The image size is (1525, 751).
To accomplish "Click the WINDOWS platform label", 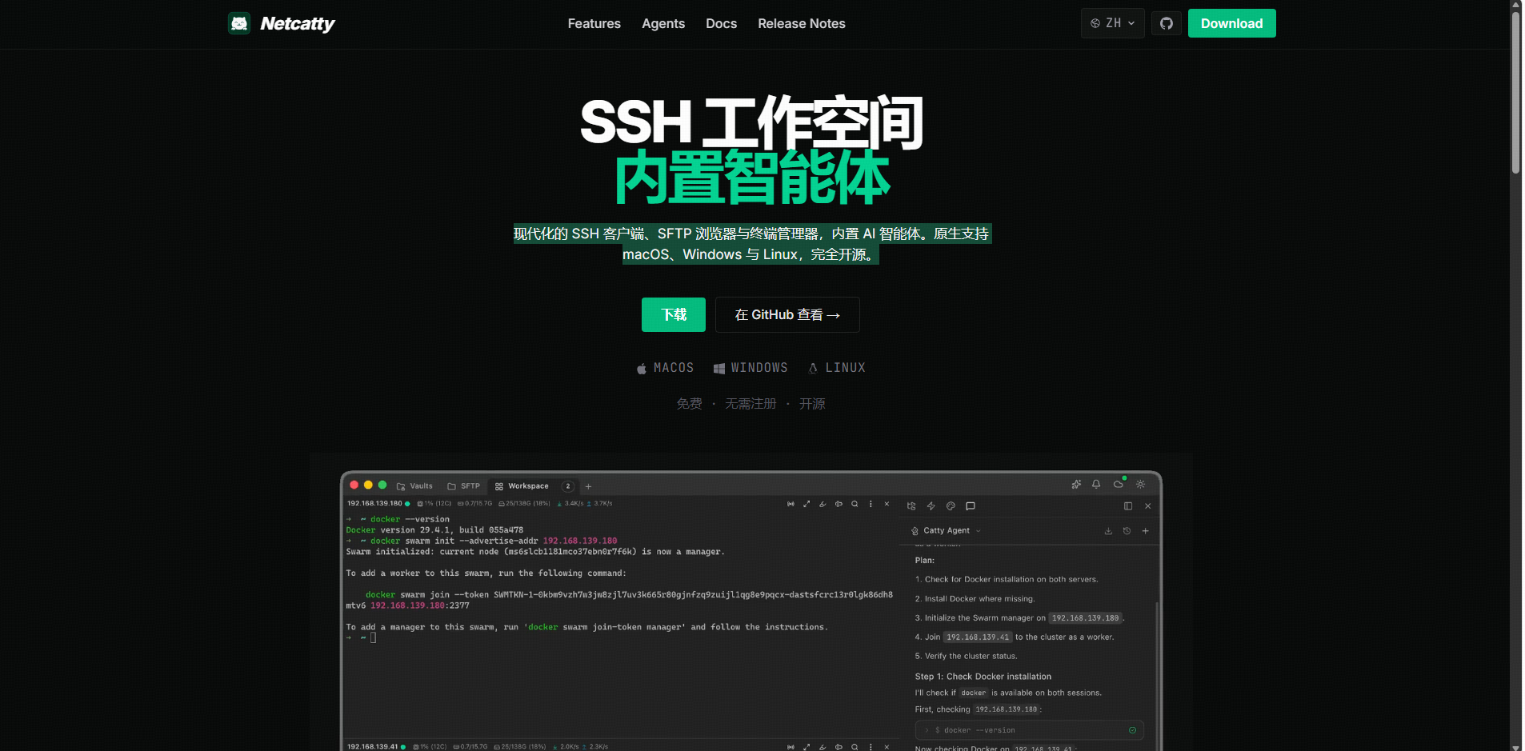I will [760, 368].
